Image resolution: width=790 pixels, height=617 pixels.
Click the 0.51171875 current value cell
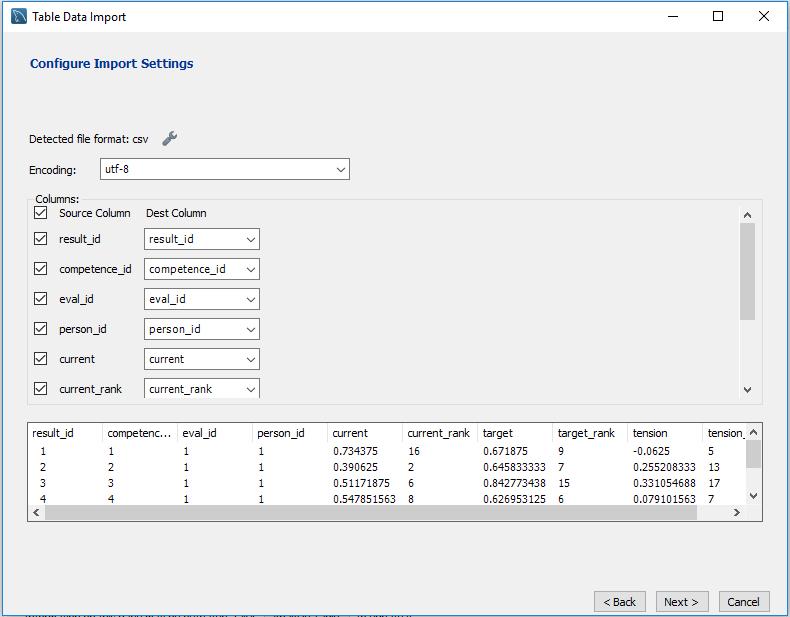[x=361, y=484]
